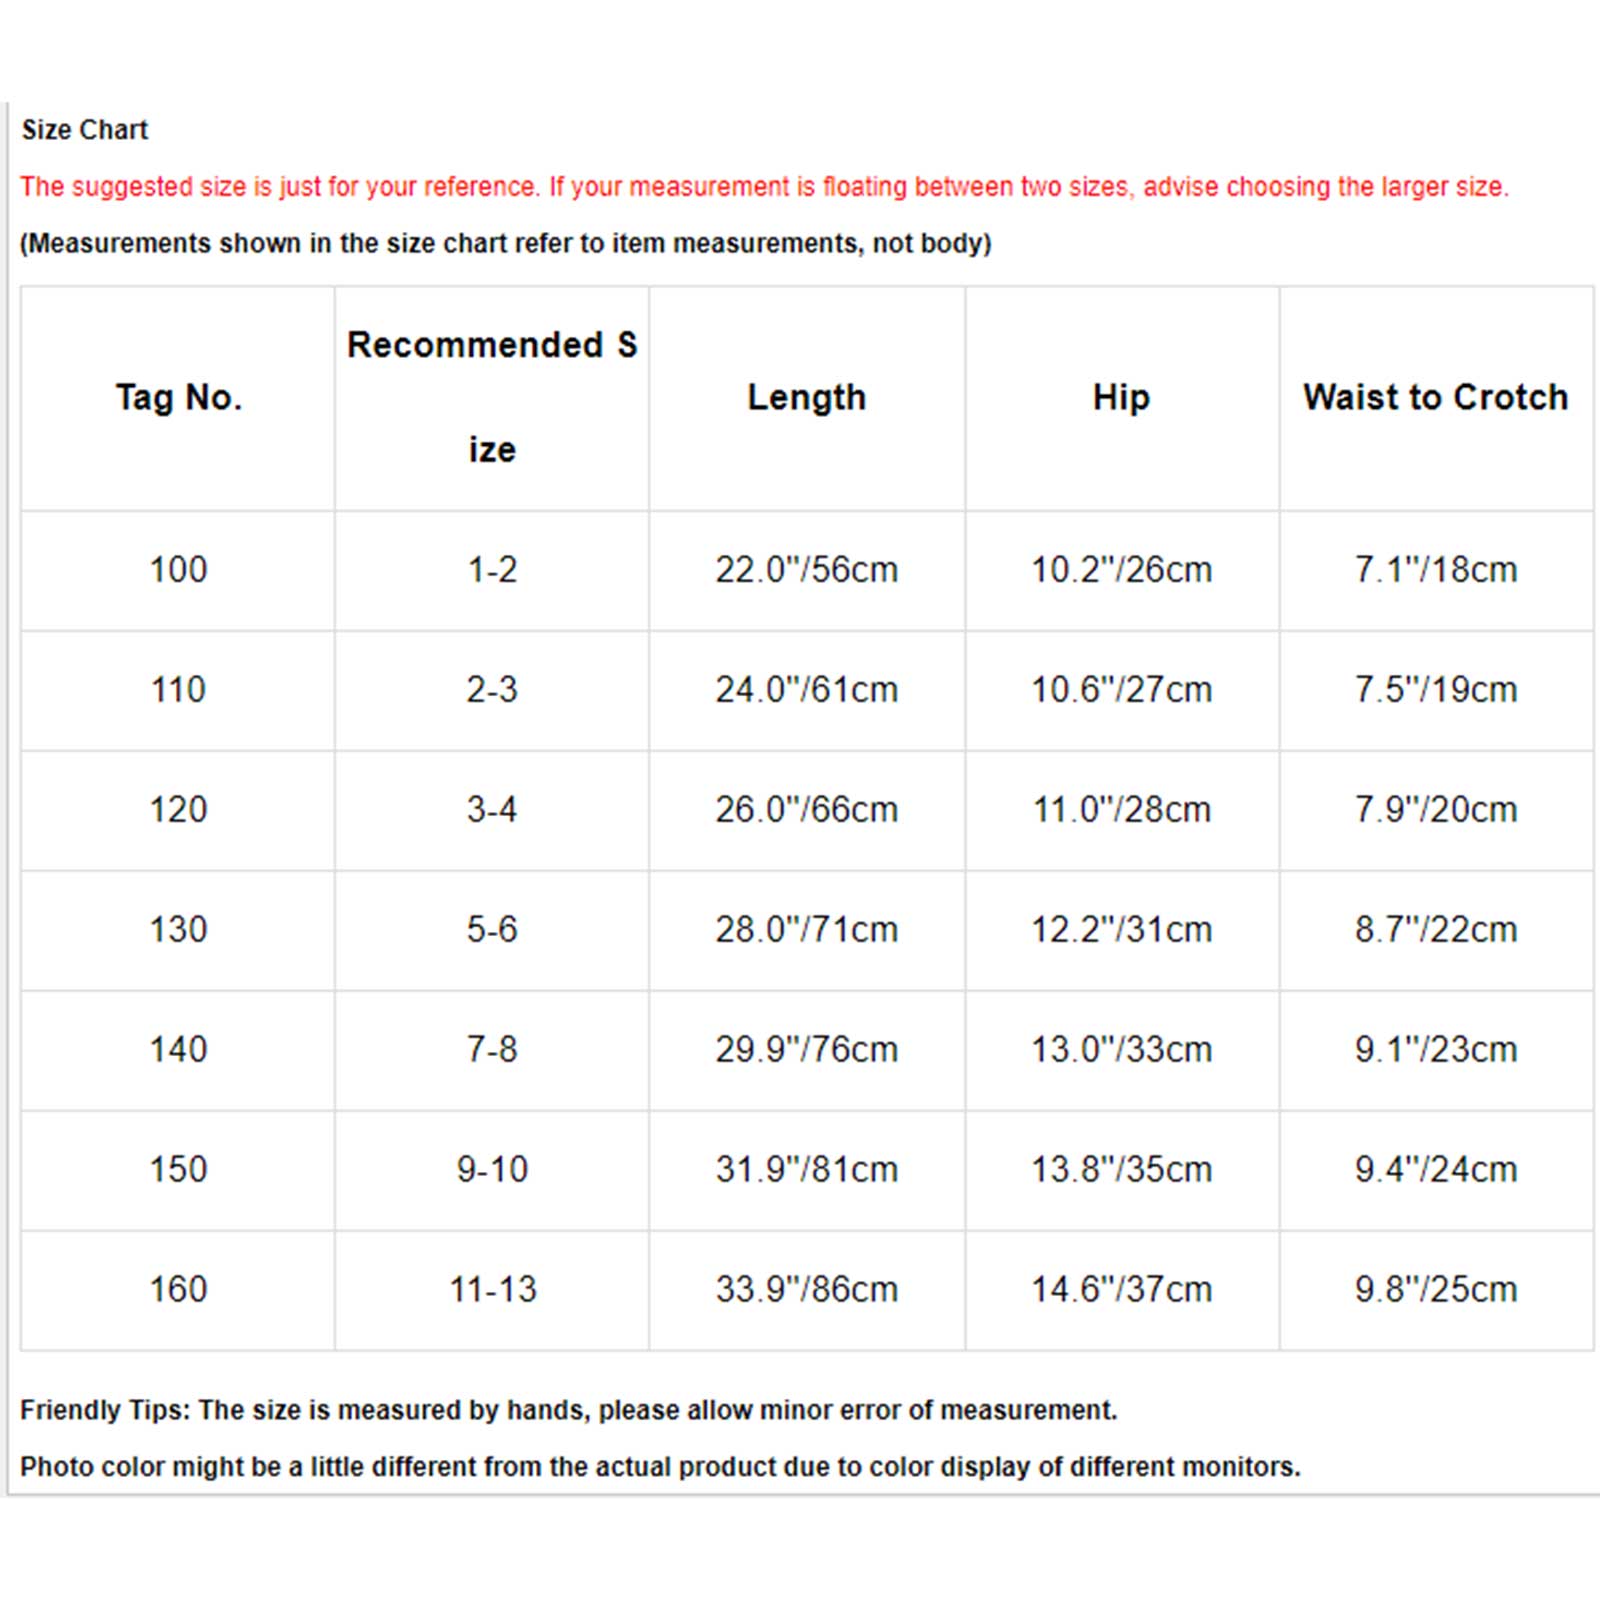This screenshot has height=1600, width=1600.
Task: Click the Friendly Tips measurement note
Action: [568, 1411]
